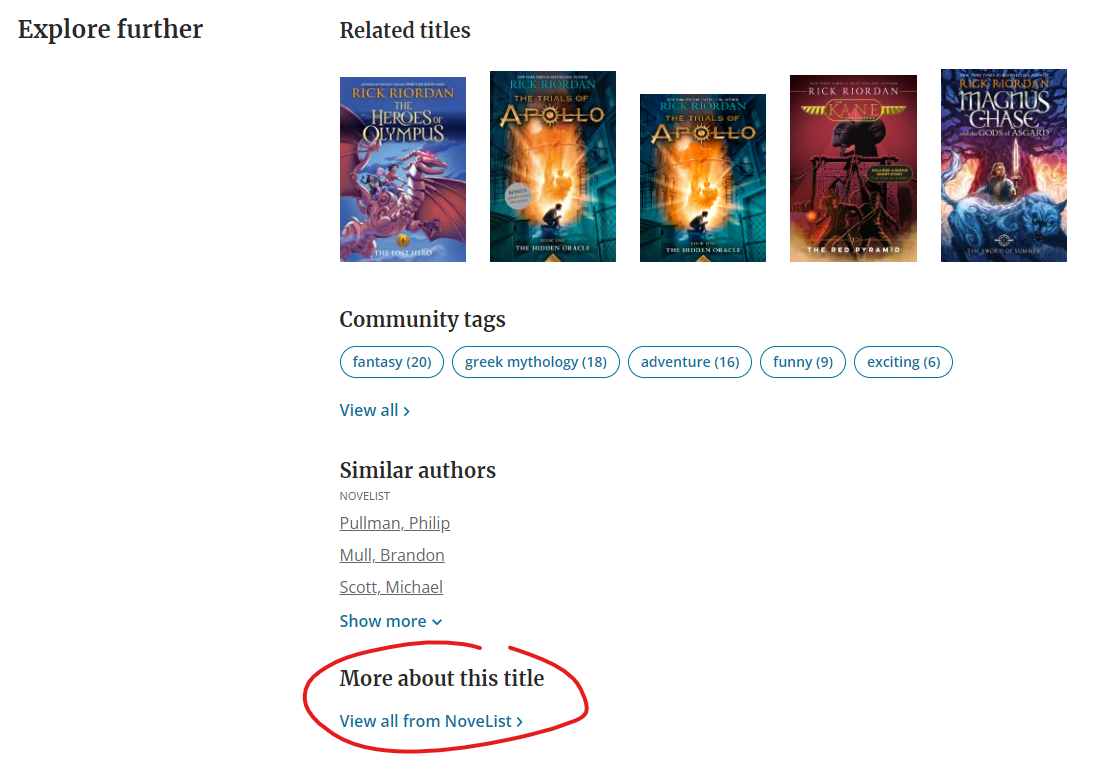Click the Related titles section heading

(x=405, y=30)
